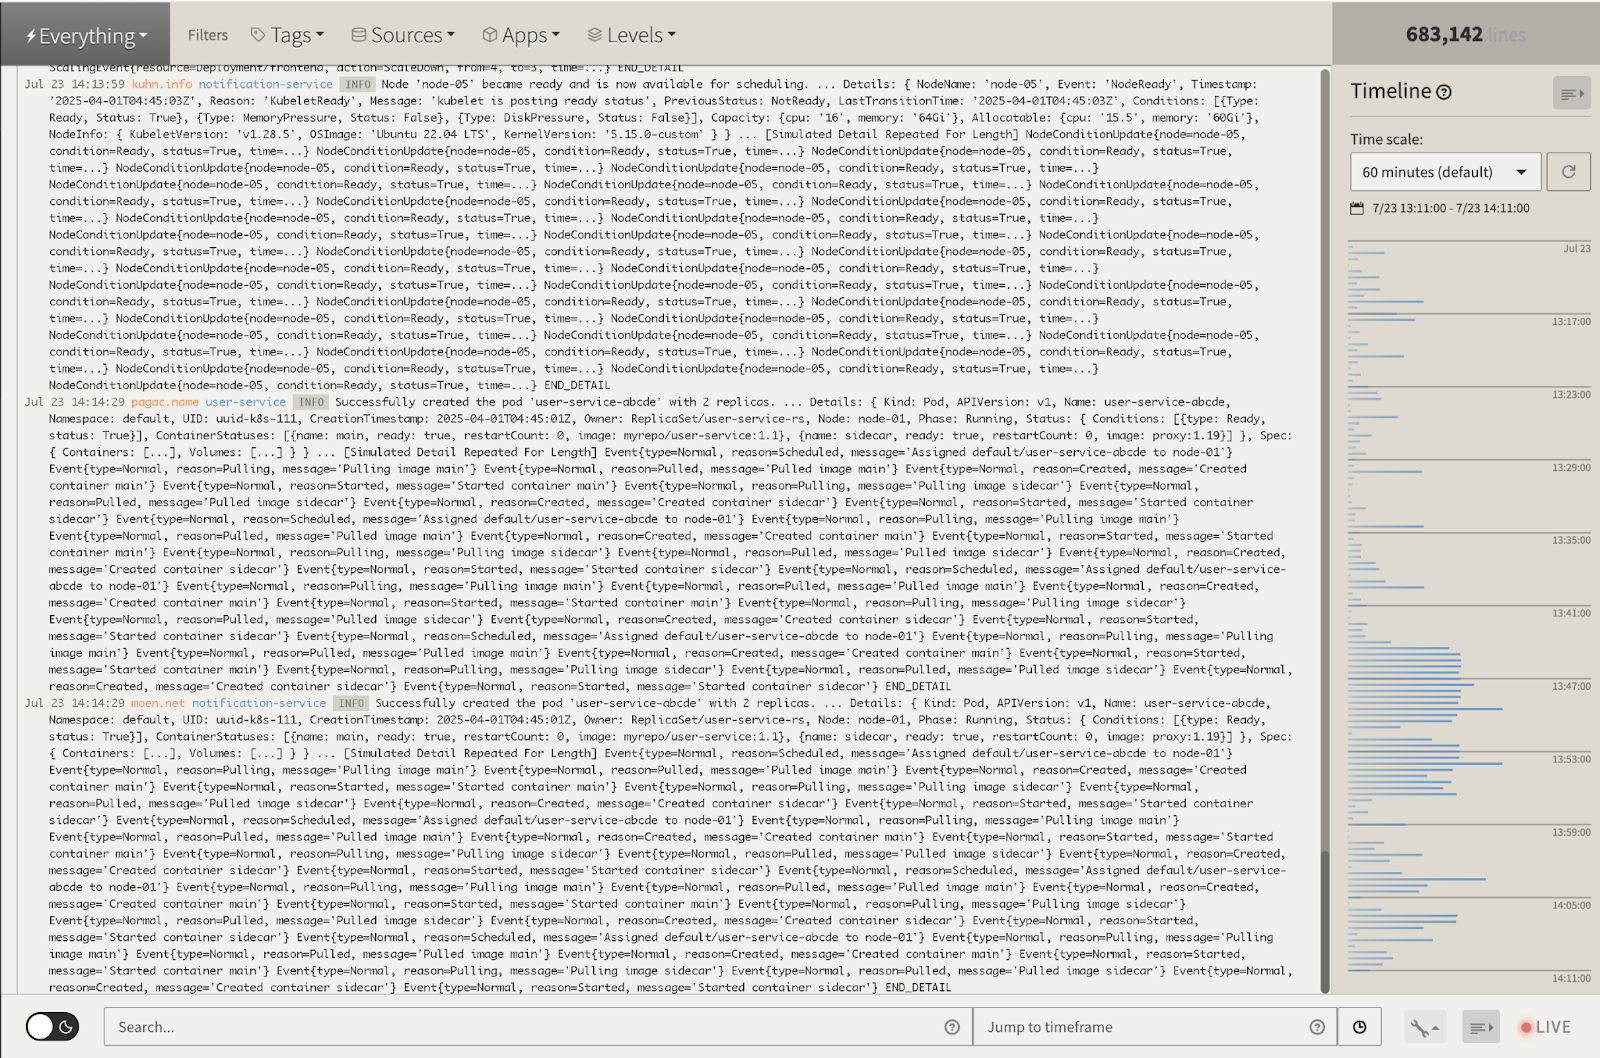The image size is (1600, 1058).
Task: Click the 14:05:00 timeline marker
Action: (1571, 905)
